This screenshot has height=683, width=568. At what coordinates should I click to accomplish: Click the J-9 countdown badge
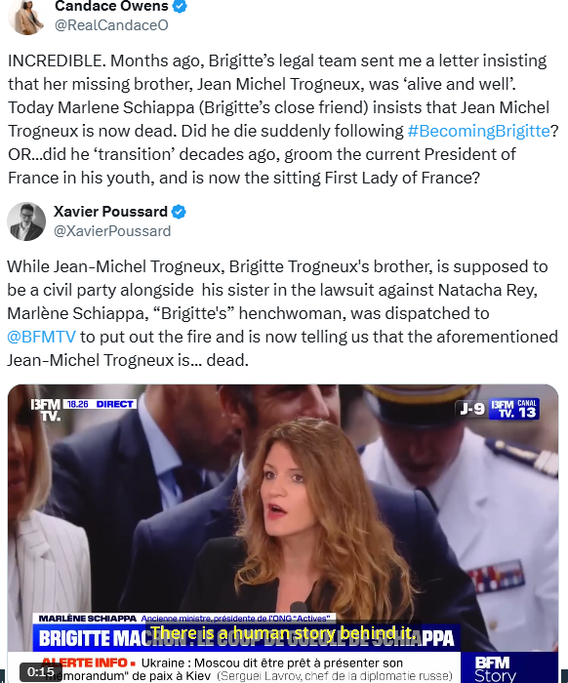click(472, 409)
